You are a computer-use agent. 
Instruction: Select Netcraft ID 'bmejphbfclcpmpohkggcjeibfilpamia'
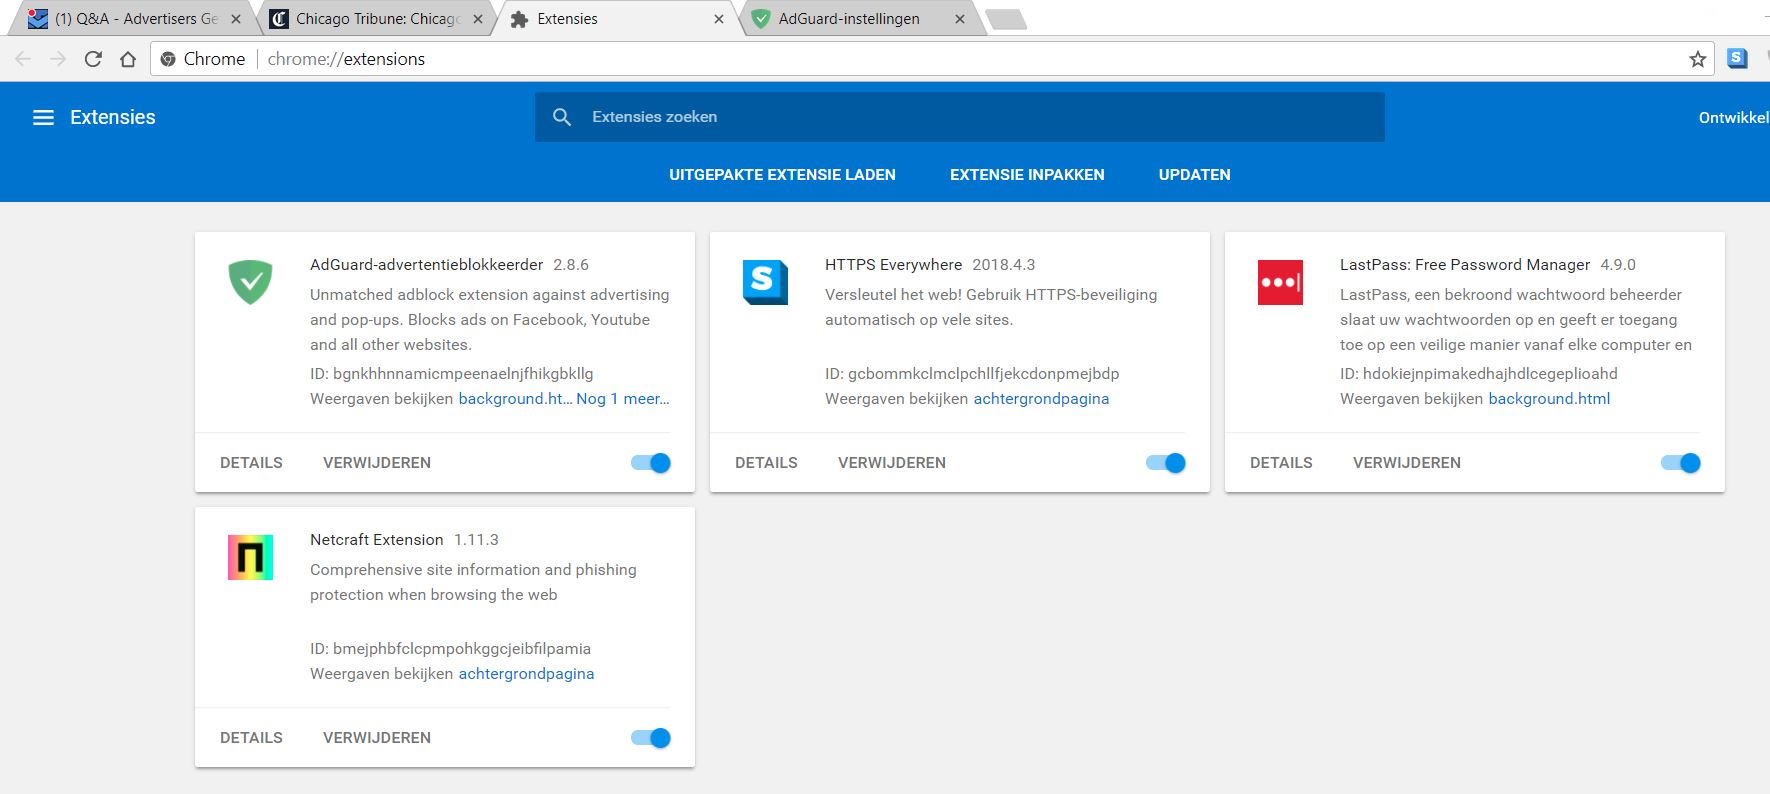coord(462,649)
